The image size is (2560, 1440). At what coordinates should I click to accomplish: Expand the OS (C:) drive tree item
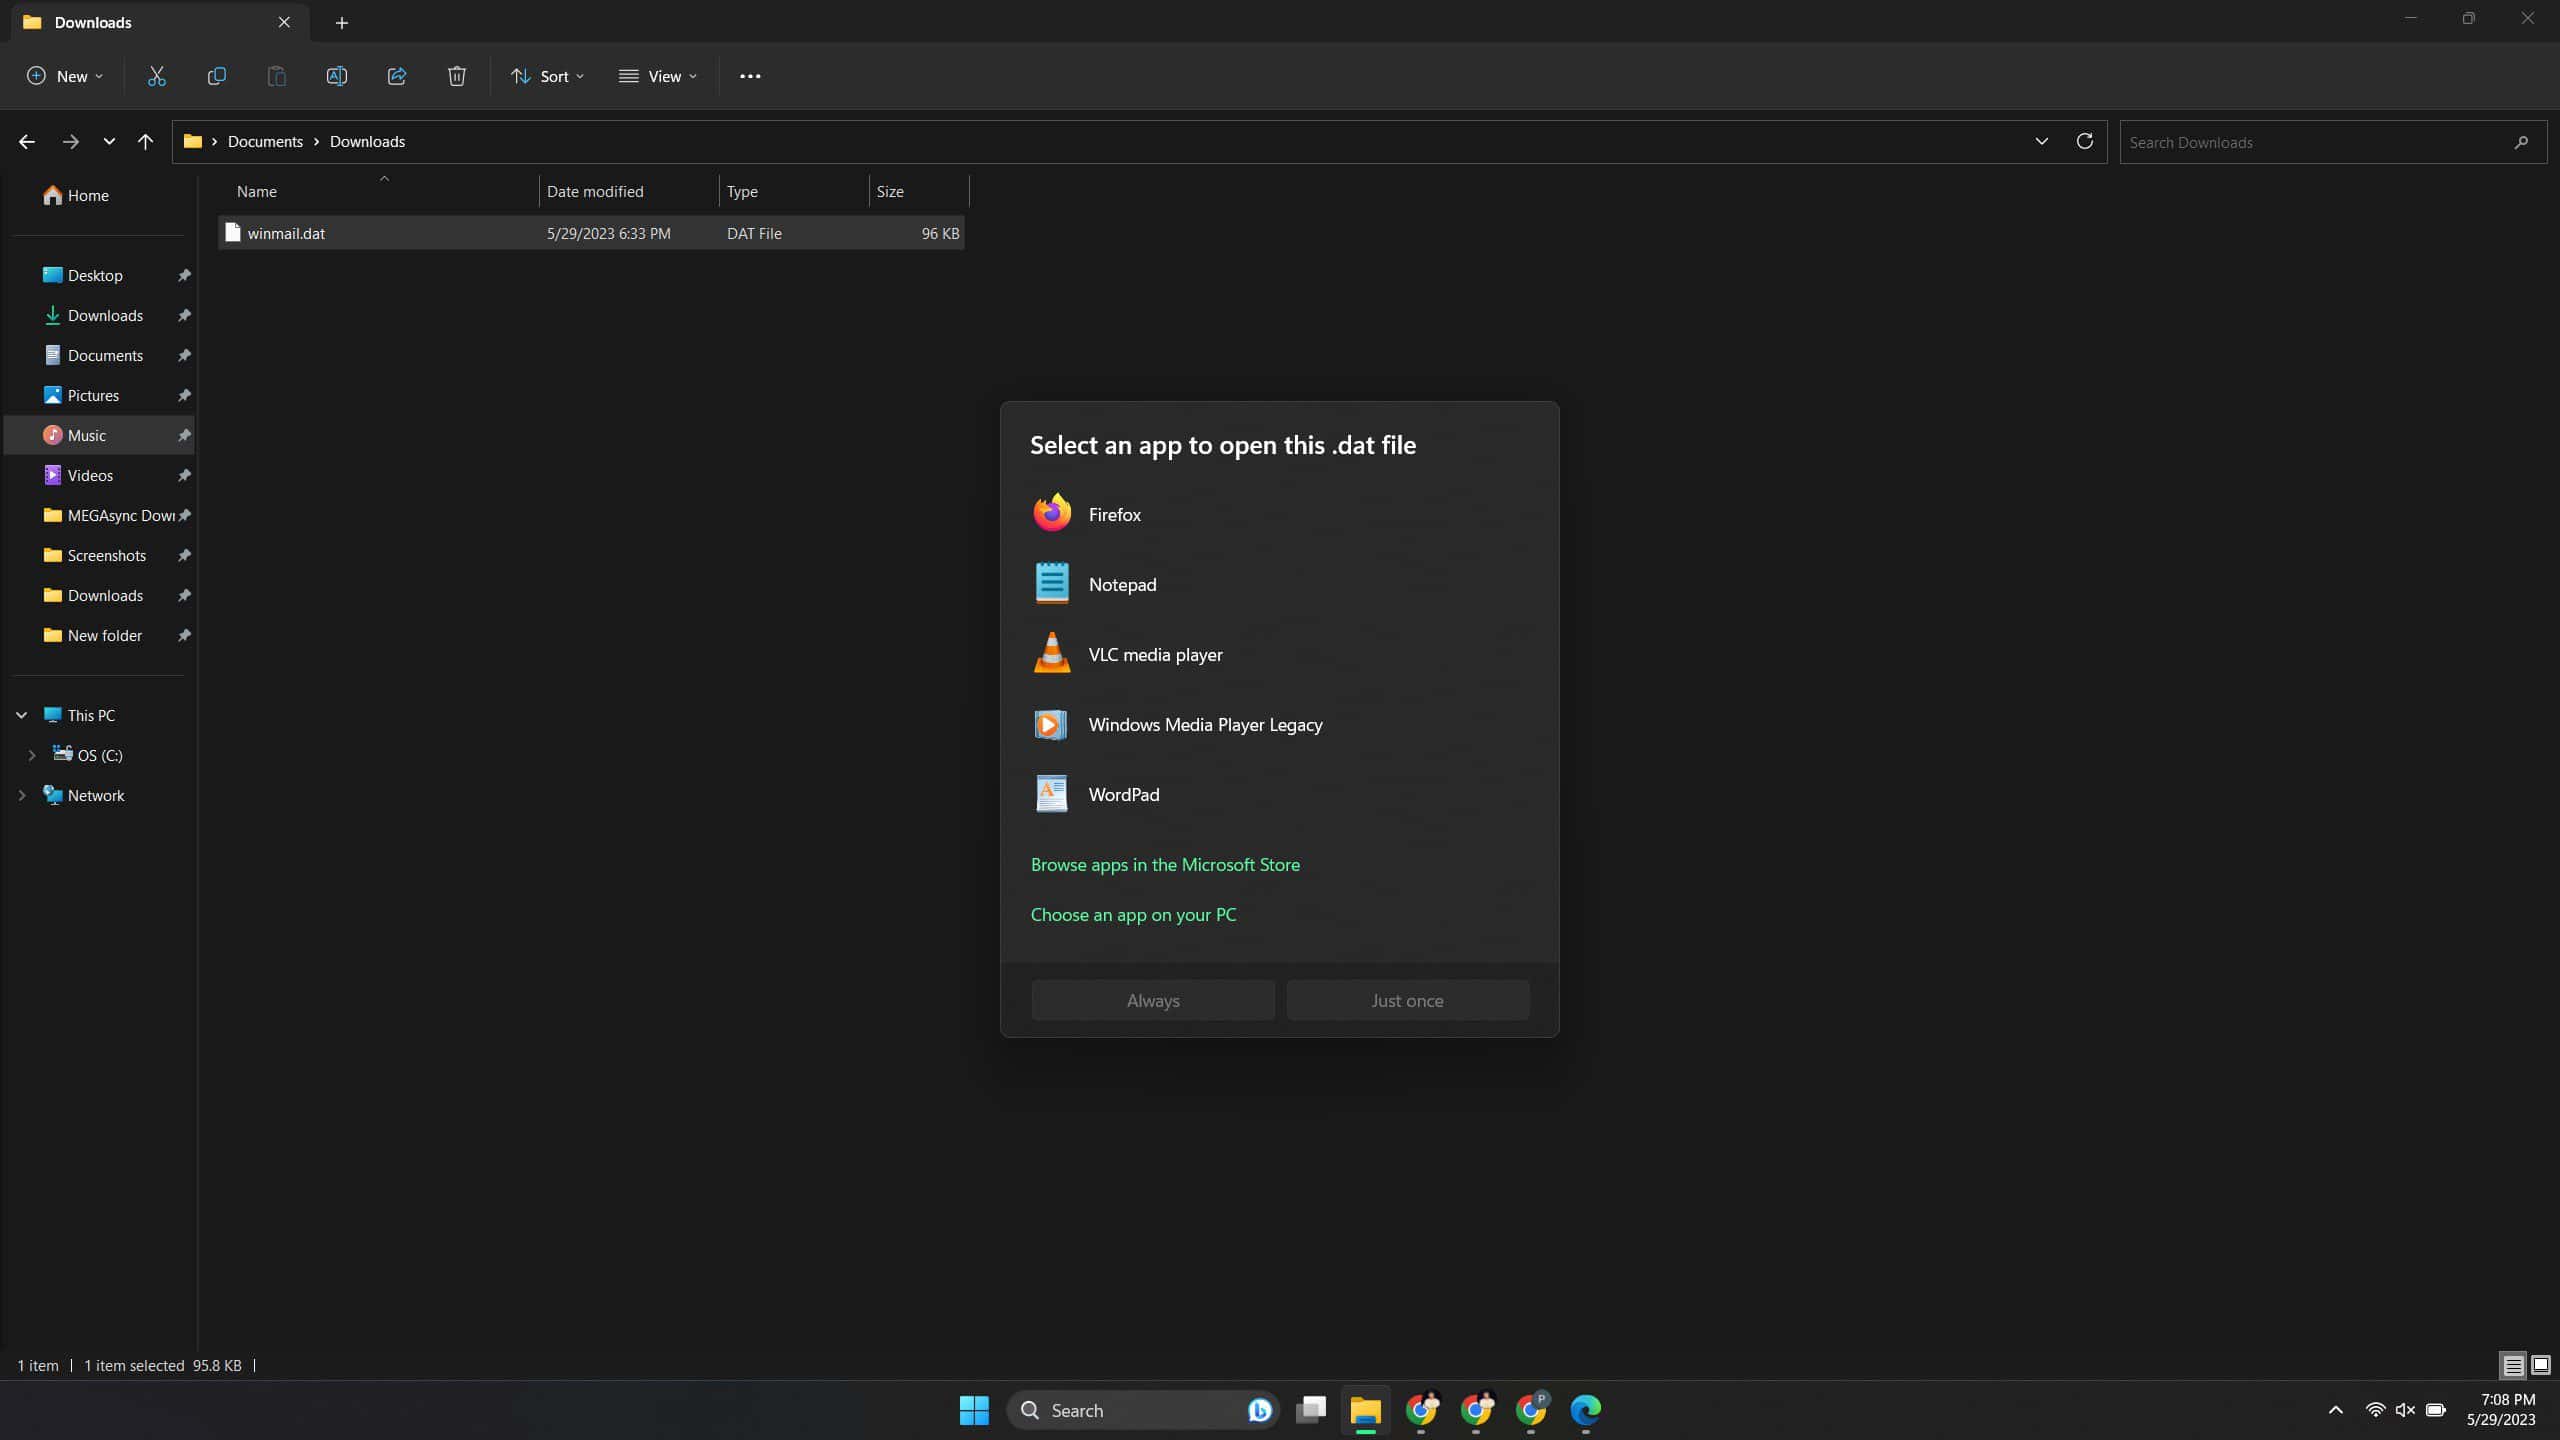click(32, 754)
